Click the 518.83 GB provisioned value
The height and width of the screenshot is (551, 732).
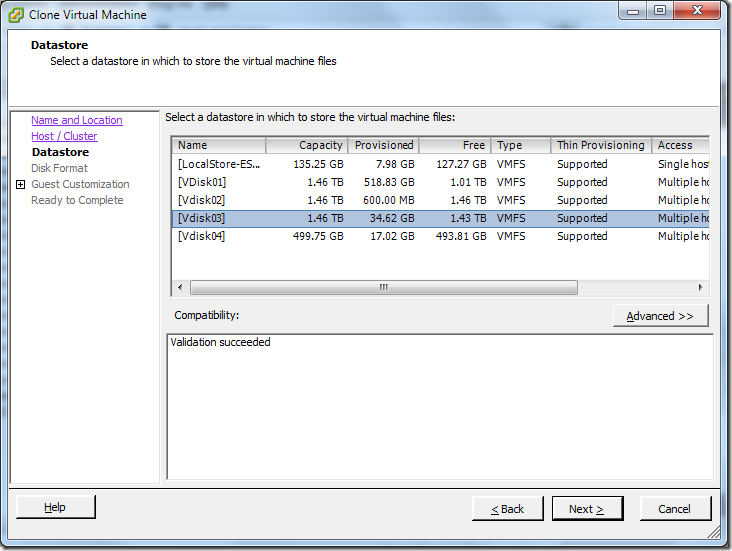[x=389, y=182]
